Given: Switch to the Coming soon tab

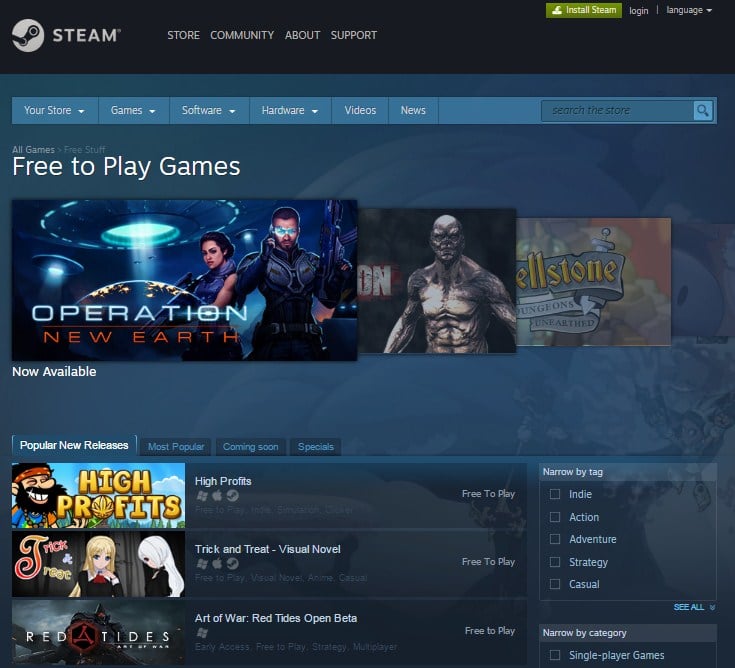Looking at the screenshot, I should click(250, 447).
